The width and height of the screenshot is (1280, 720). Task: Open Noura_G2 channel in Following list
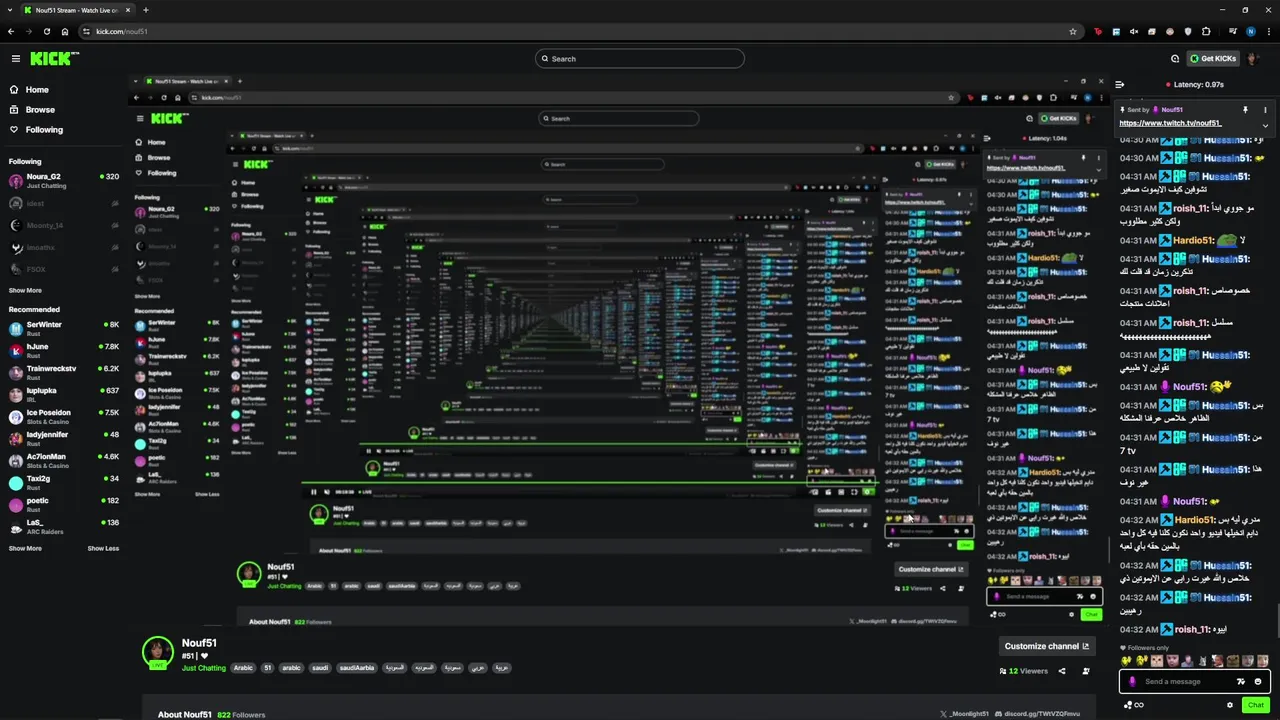pyautogui.click(x=64, y=181)
